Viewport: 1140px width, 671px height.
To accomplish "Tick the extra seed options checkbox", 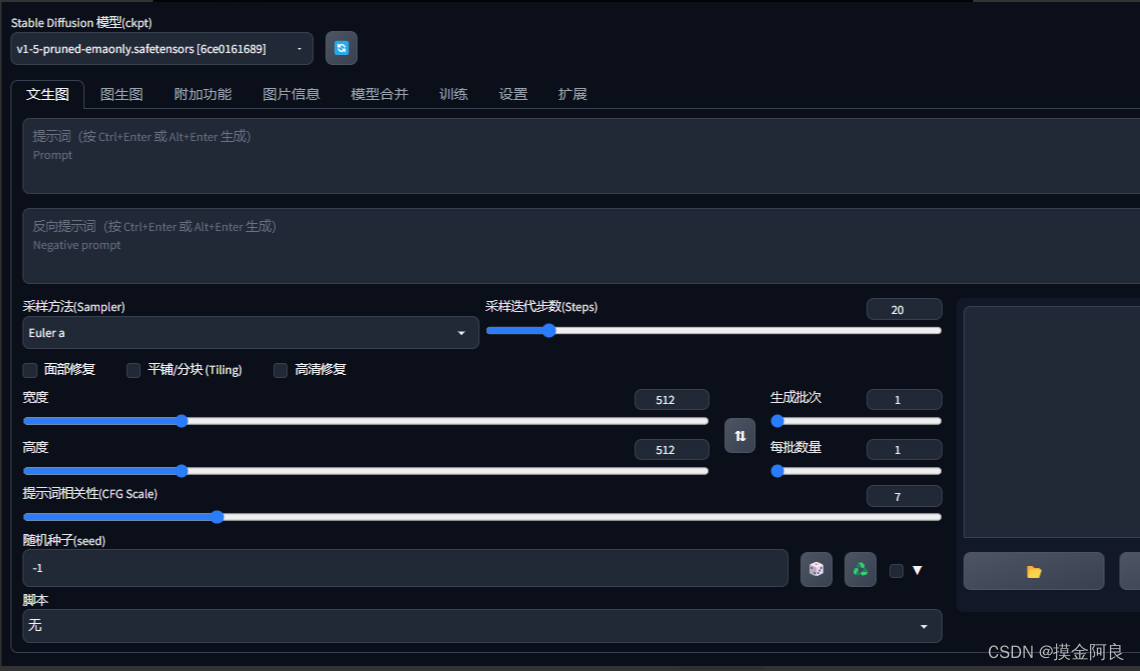I will [x=896, y=571].
